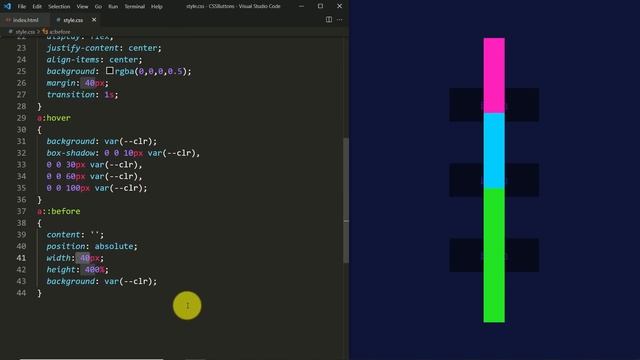This screenshot has height=360, width=640.
Task: Click position: absolute on line 40
Action: (x=92, y=247)
